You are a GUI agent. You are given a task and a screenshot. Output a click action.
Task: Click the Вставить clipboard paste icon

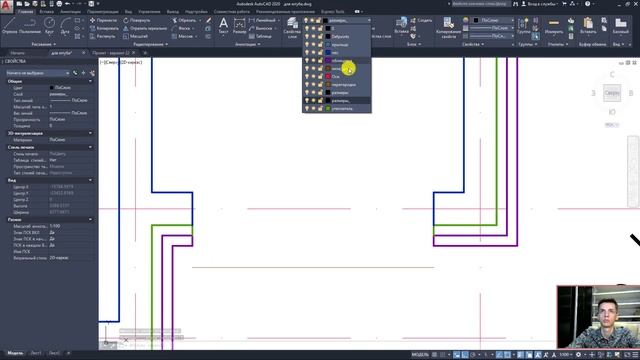click(588, 25)
